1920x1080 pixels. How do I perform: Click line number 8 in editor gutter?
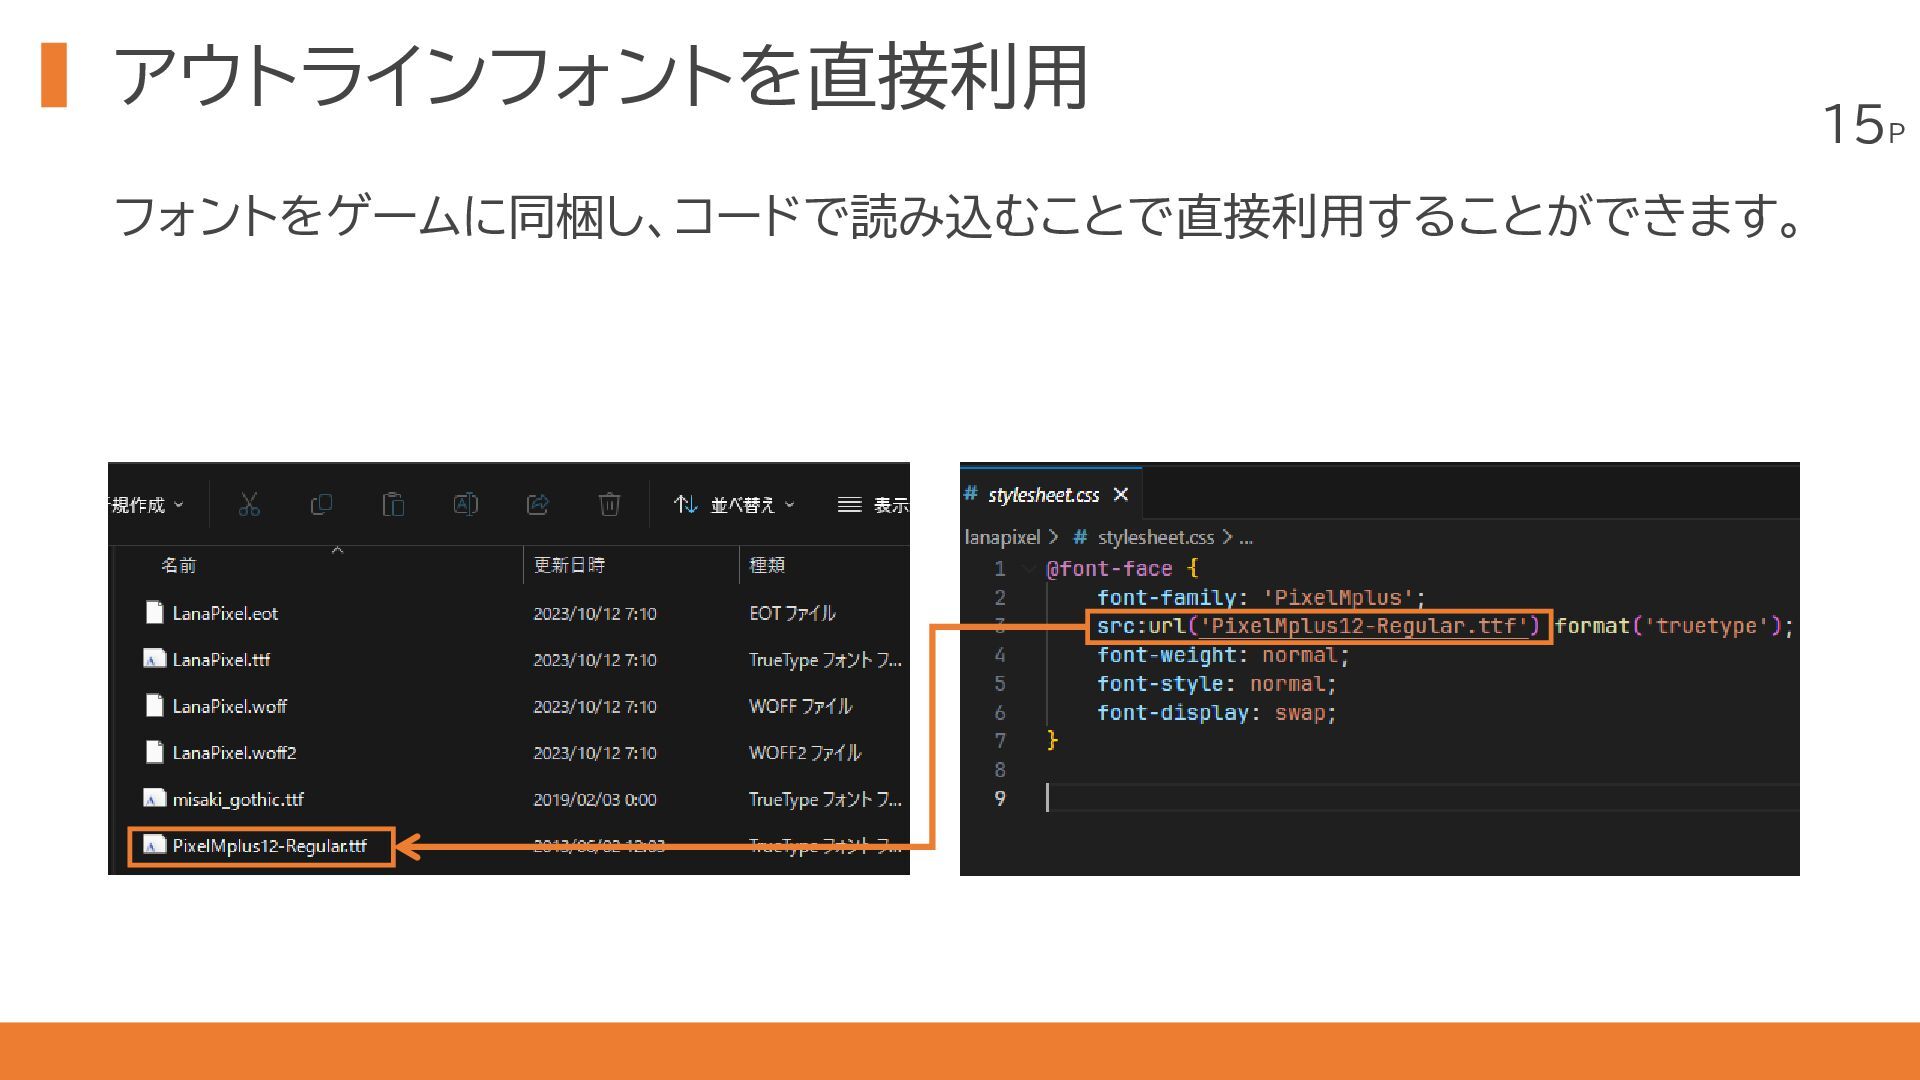tap(1000, 770)
